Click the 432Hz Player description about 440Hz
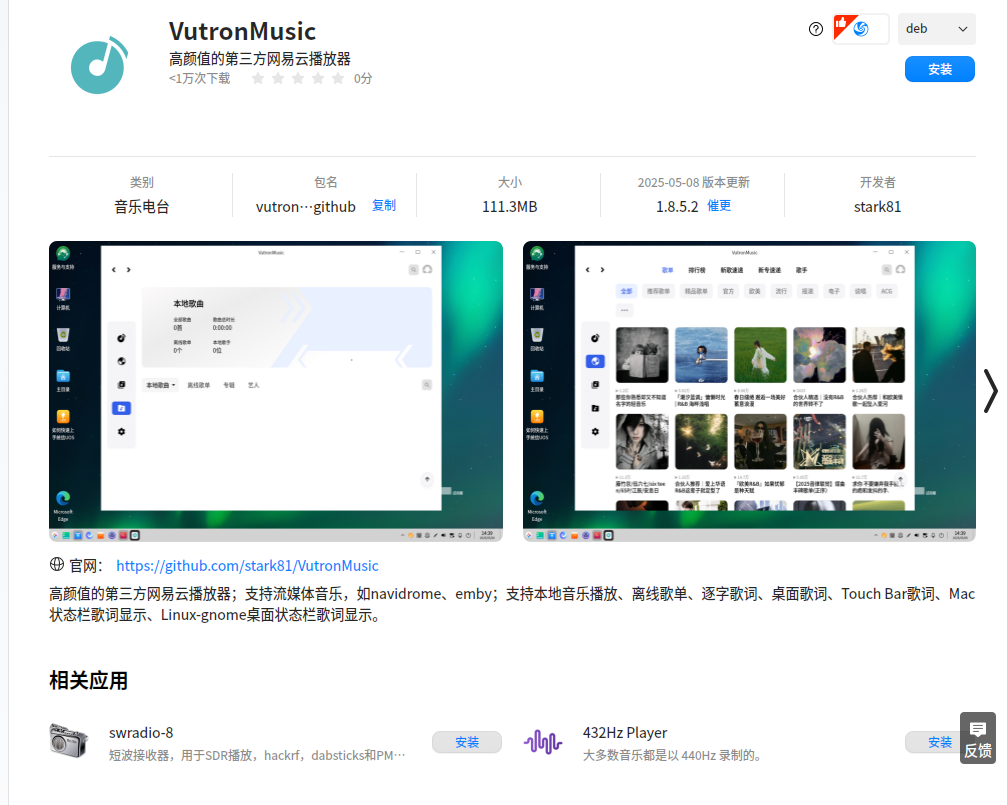Screen dimensions: 1007x805 (672, 756)
